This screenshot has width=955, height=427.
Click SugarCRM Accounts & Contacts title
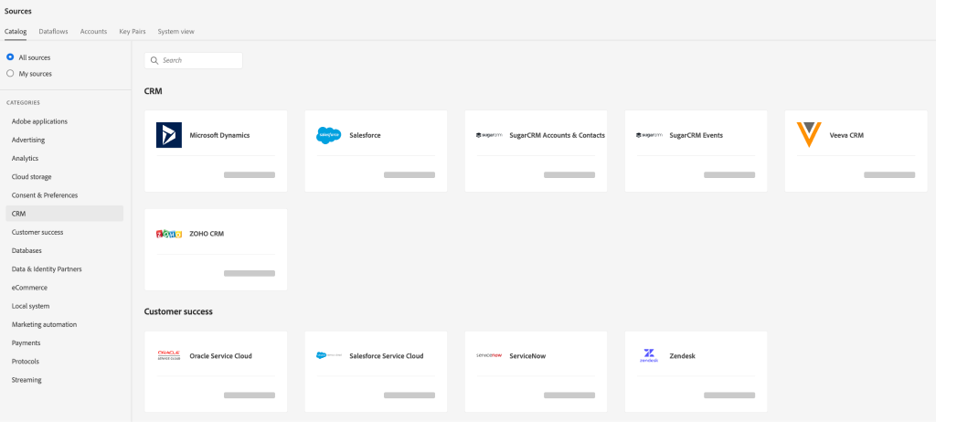[x=557, y=135]
